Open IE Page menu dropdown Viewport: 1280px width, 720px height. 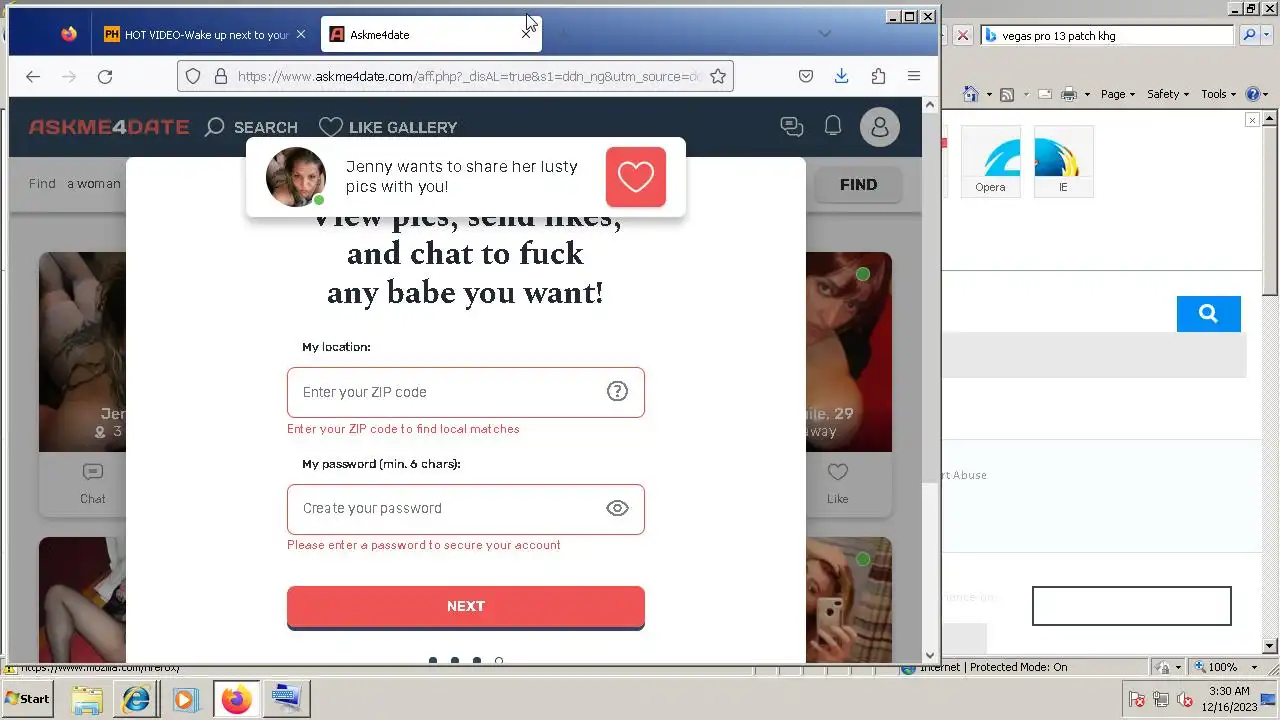coord(1117,94)
